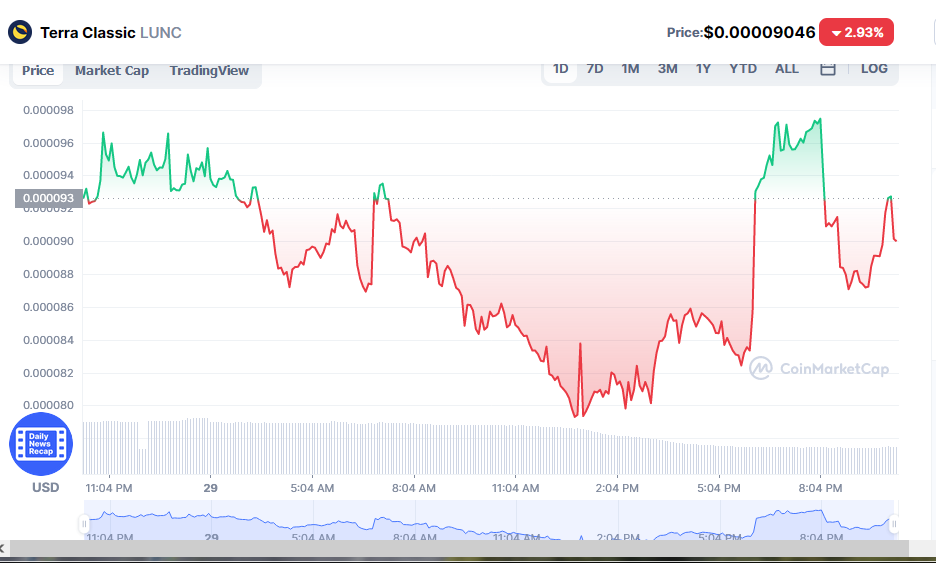The image size is (936, 563).
Task: Click the $0.00009046 price value
Action: 759,32
